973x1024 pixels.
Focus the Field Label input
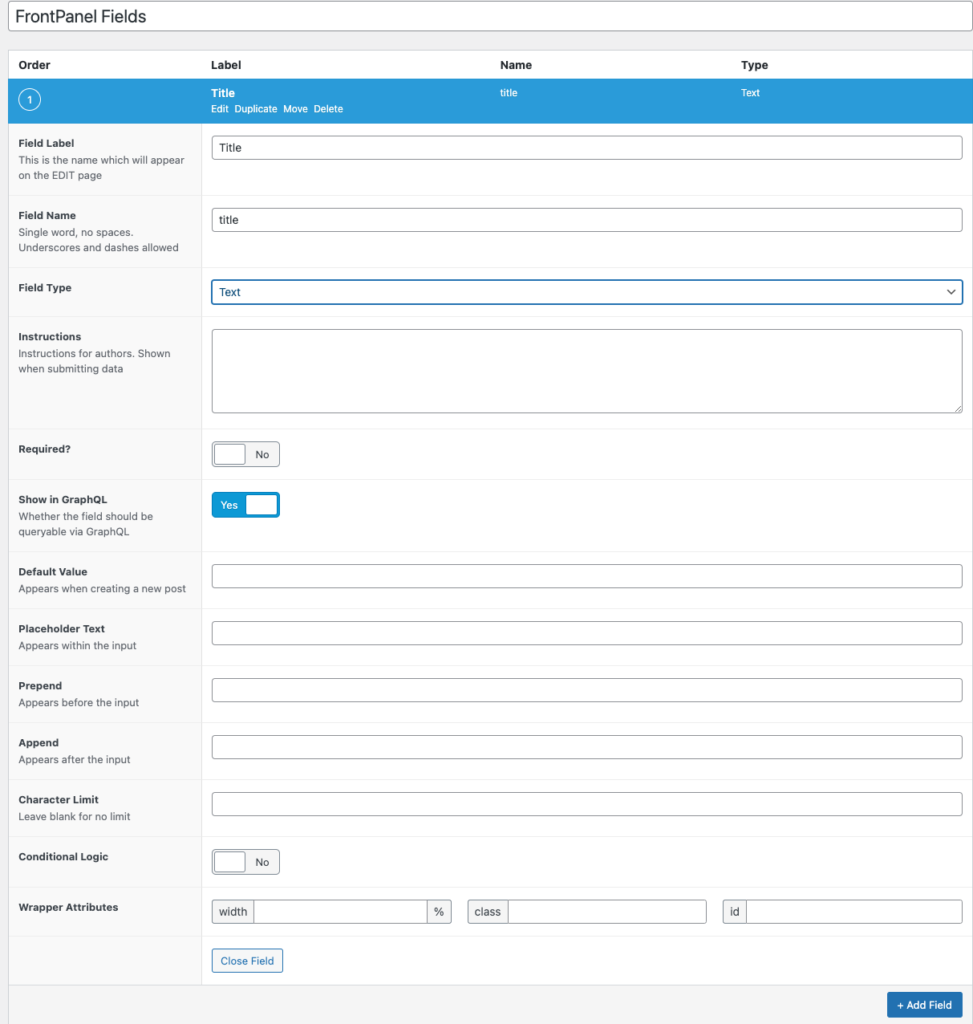pos(586,148)
